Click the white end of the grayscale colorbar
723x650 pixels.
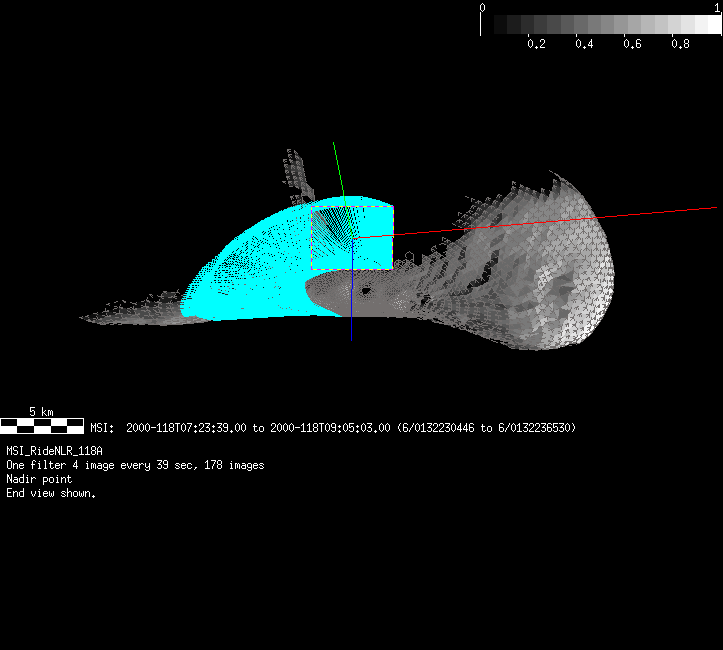pyautogui.click(x=710, y=24)
